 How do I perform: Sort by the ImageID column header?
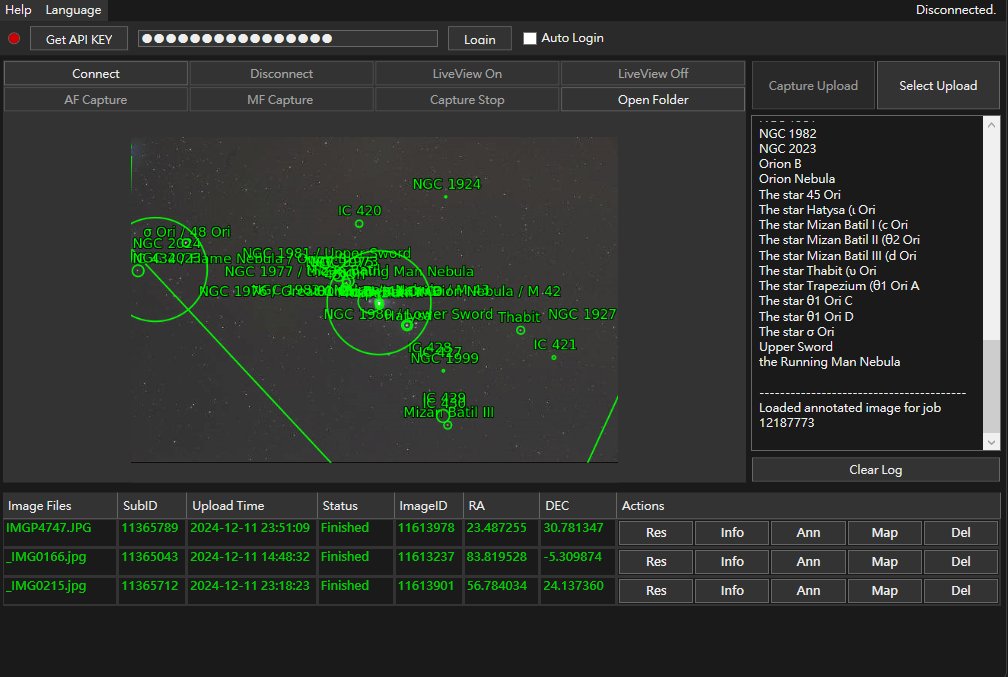coord(428,505)
